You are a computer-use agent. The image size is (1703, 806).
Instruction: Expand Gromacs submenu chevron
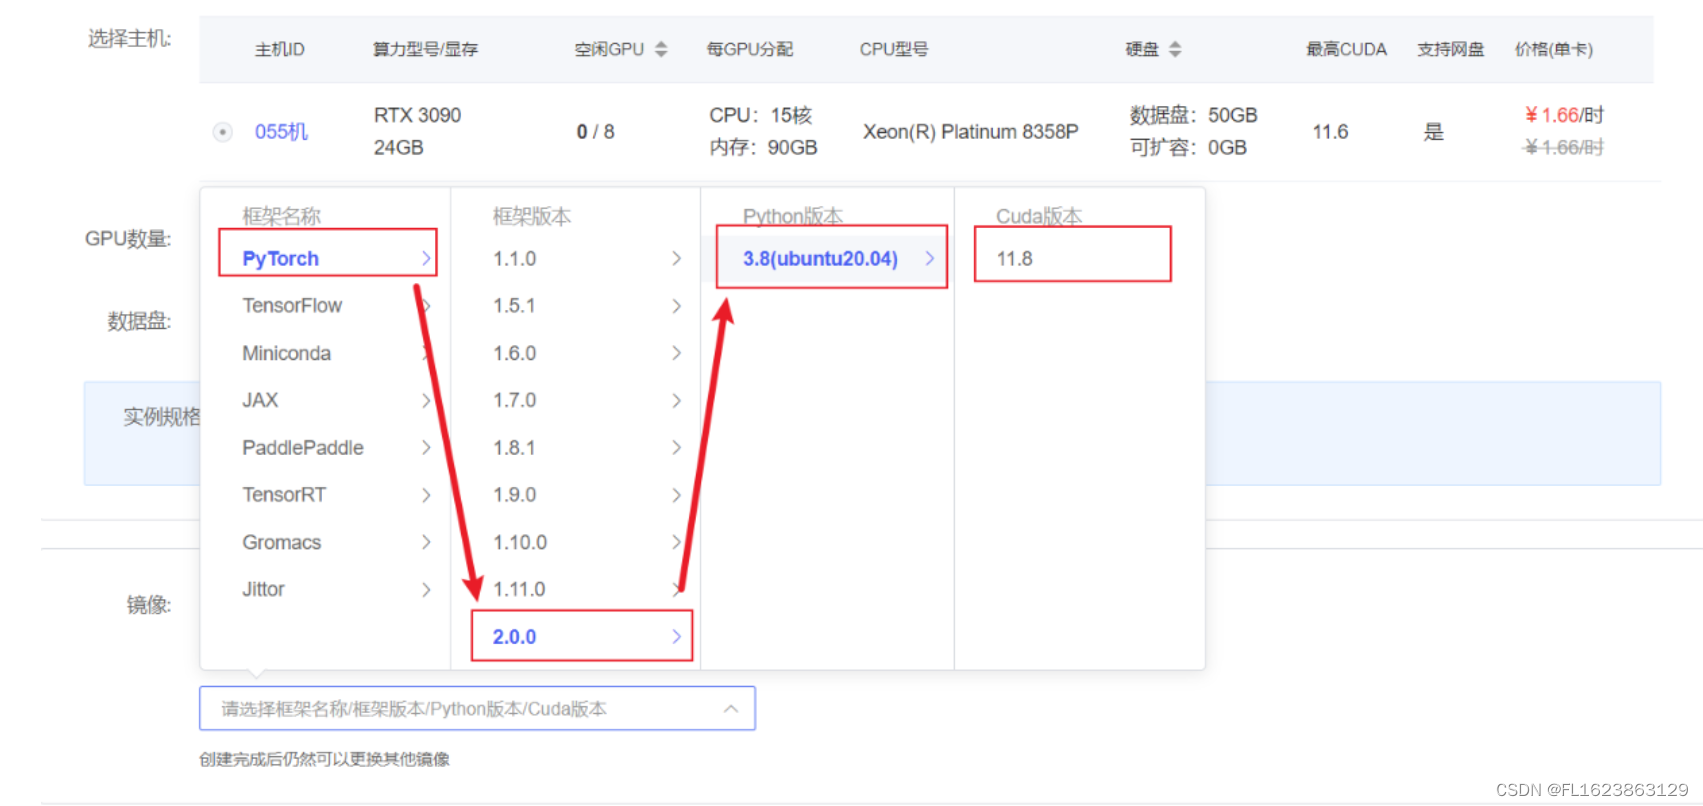(426, 542)
